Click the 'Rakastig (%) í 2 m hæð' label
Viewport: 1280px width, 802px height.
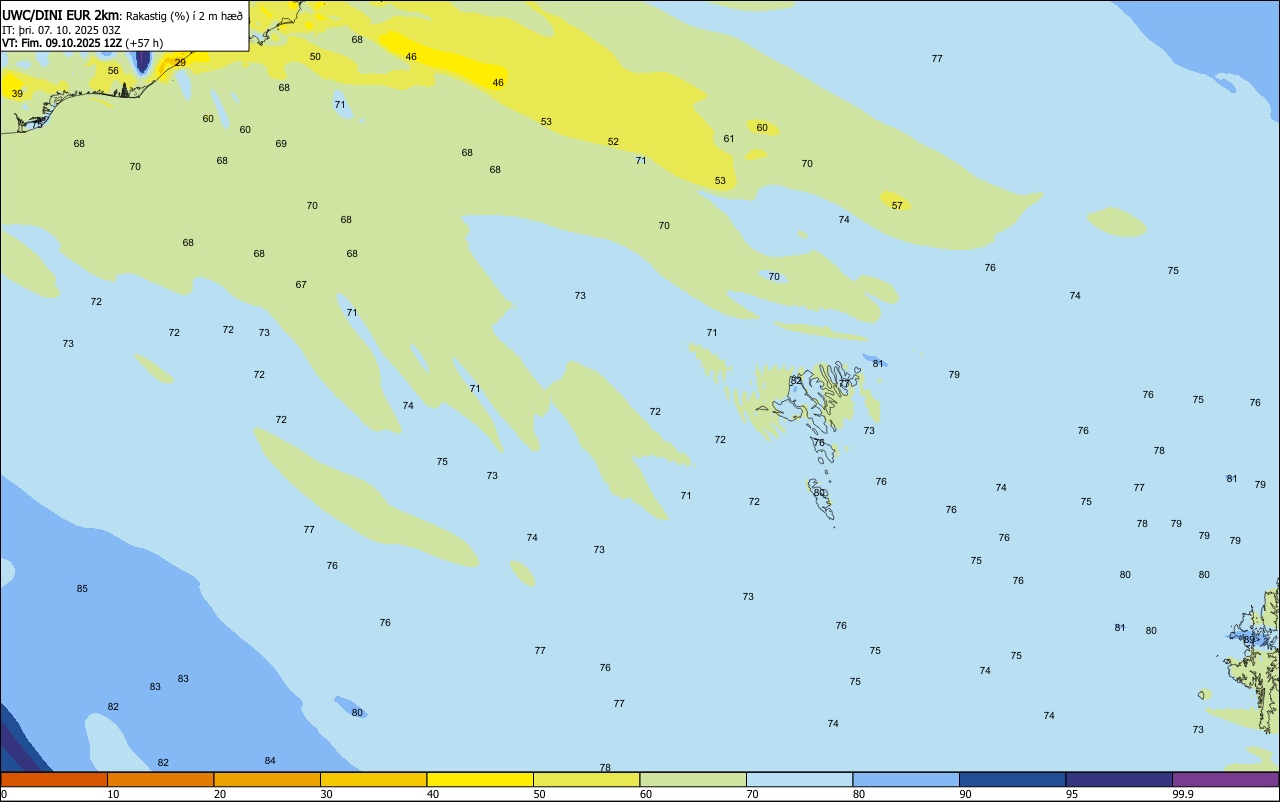pos(184,16)
